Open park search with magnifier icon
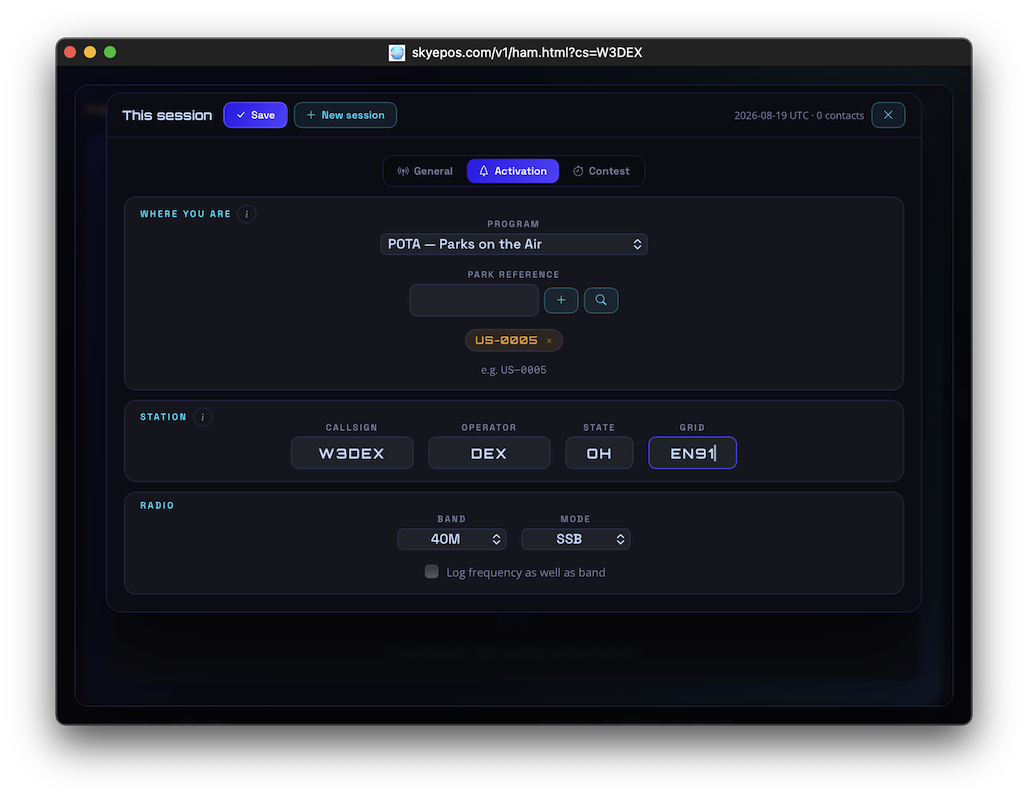This screenshot has width=1028, height=799. pos(601,300)
